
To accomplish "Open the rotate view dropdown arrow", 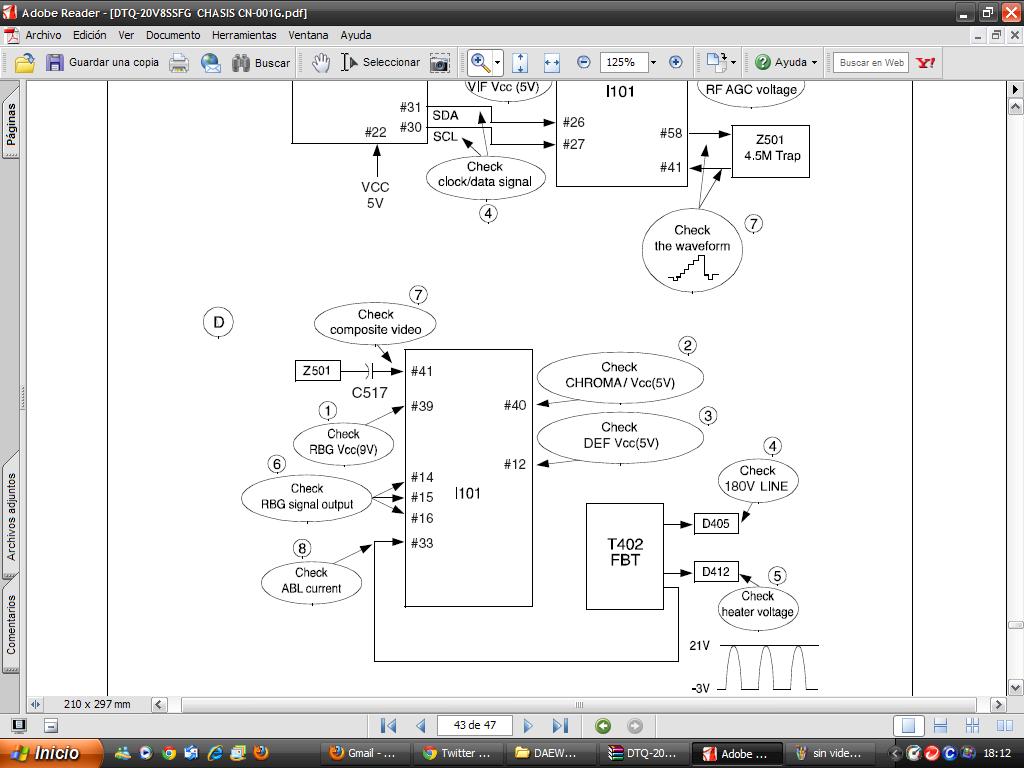I will 733,63.
